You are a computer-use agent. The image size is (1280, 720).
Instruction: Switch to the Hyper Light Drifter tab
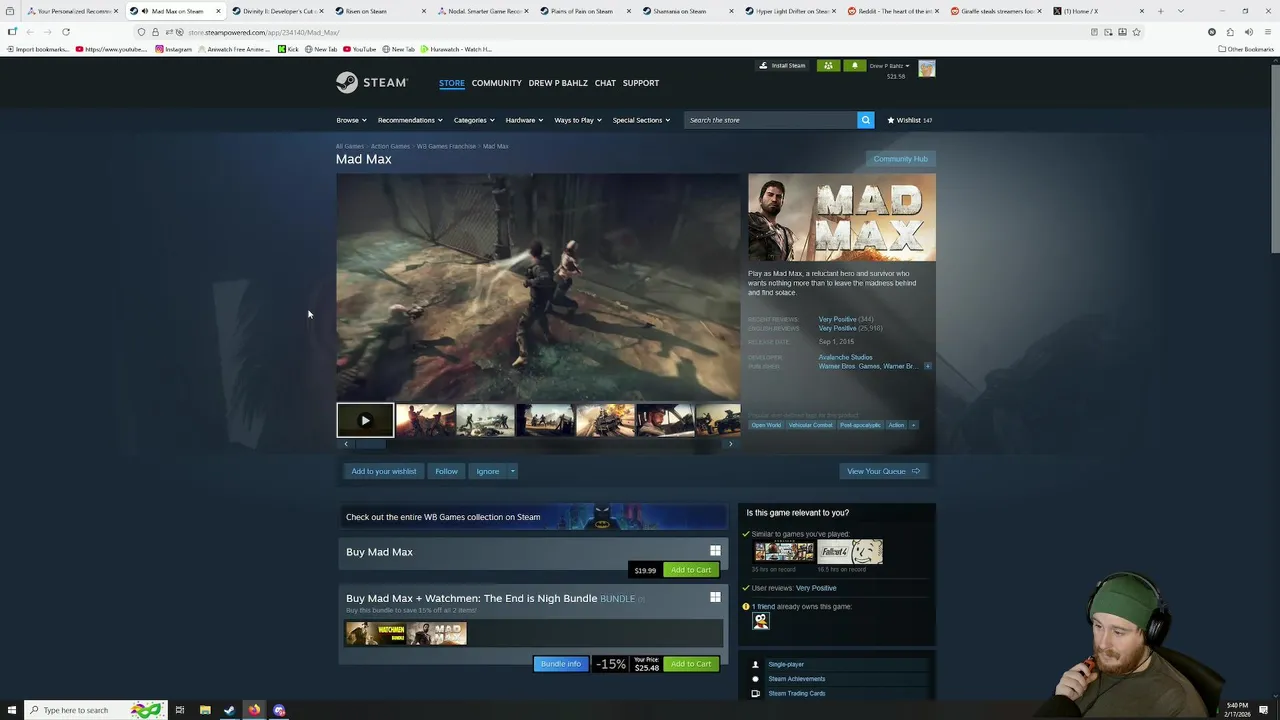coord(792,11)
